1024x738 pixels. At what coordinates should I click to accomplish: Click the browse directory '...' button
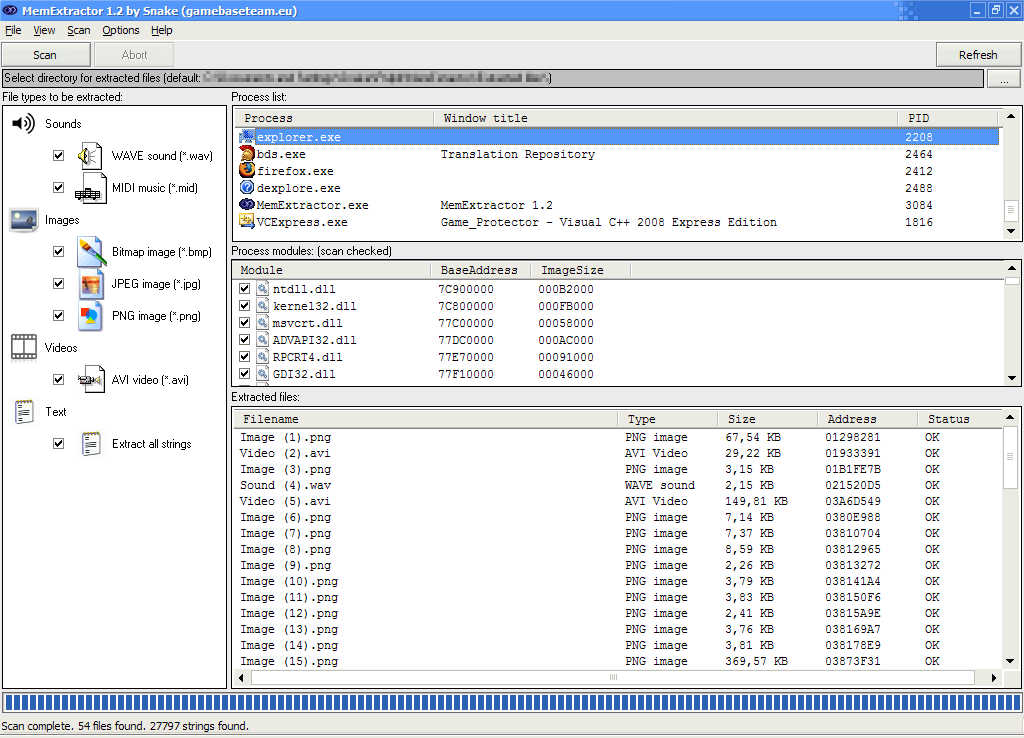[1003, 78]
